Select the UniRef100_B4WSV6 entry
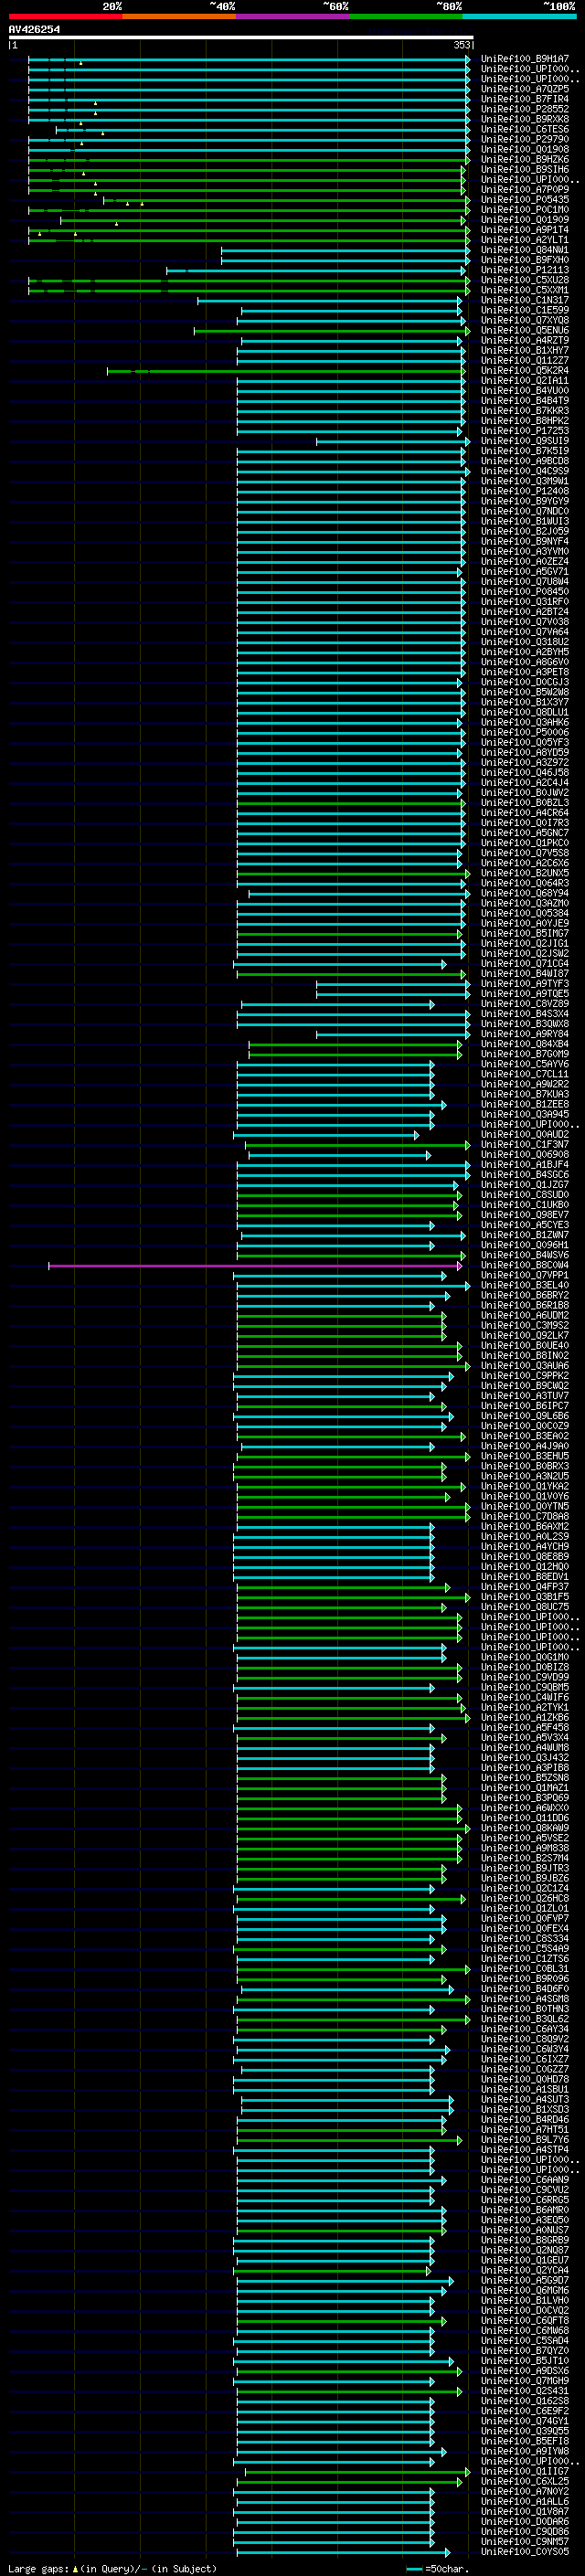 coord(525,1255)
